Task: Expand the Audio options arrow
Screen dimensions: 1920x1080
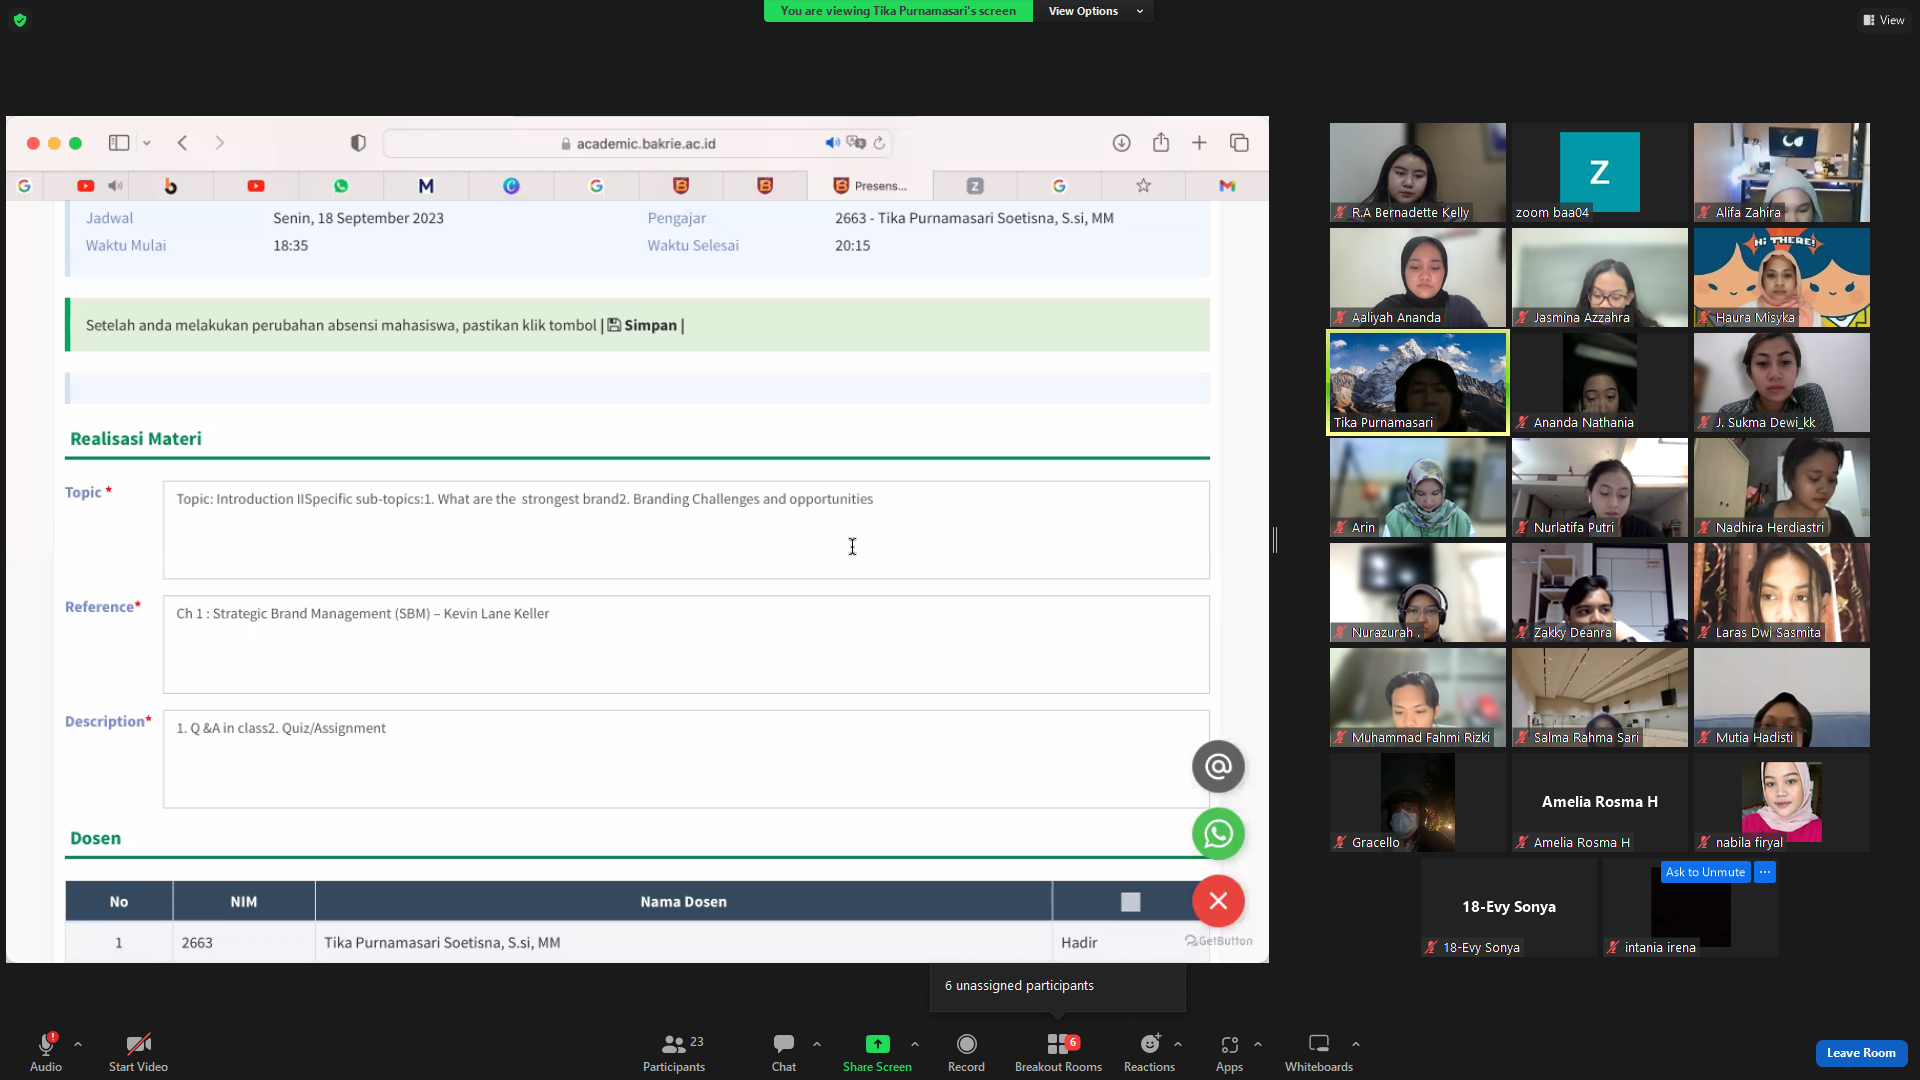Action: tap(78, 1044)
